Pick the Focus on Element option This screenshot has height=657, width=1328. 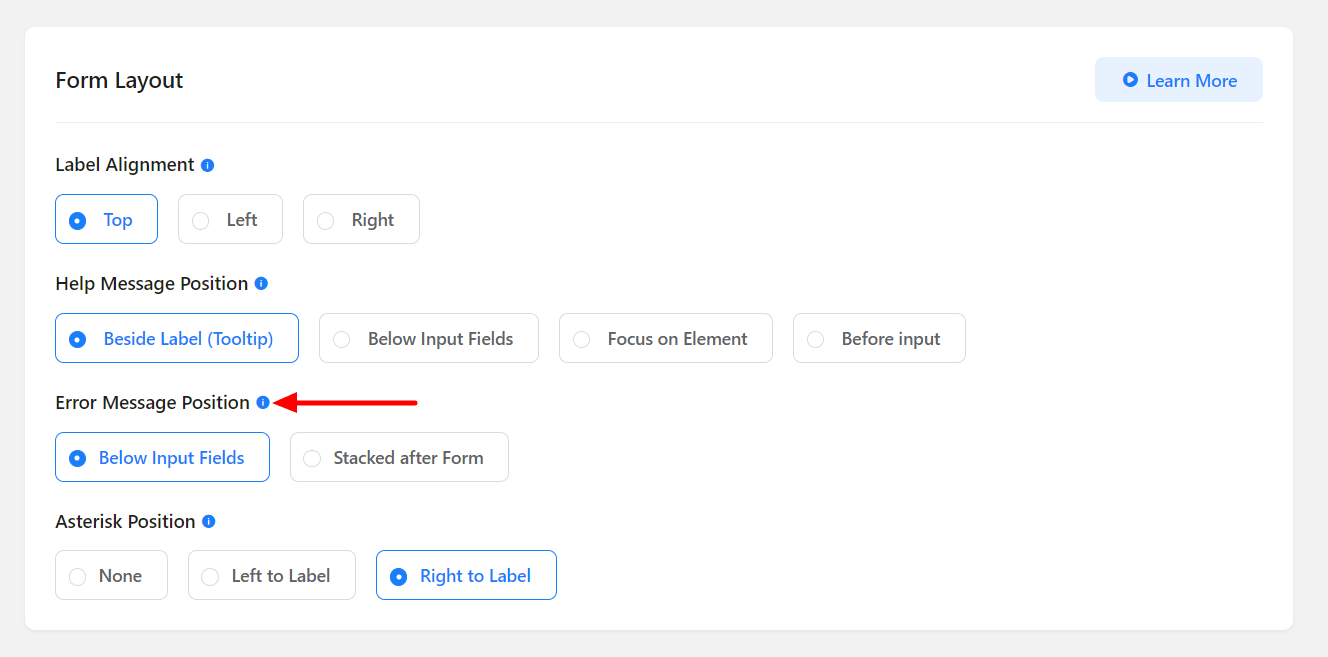[666, 339]
